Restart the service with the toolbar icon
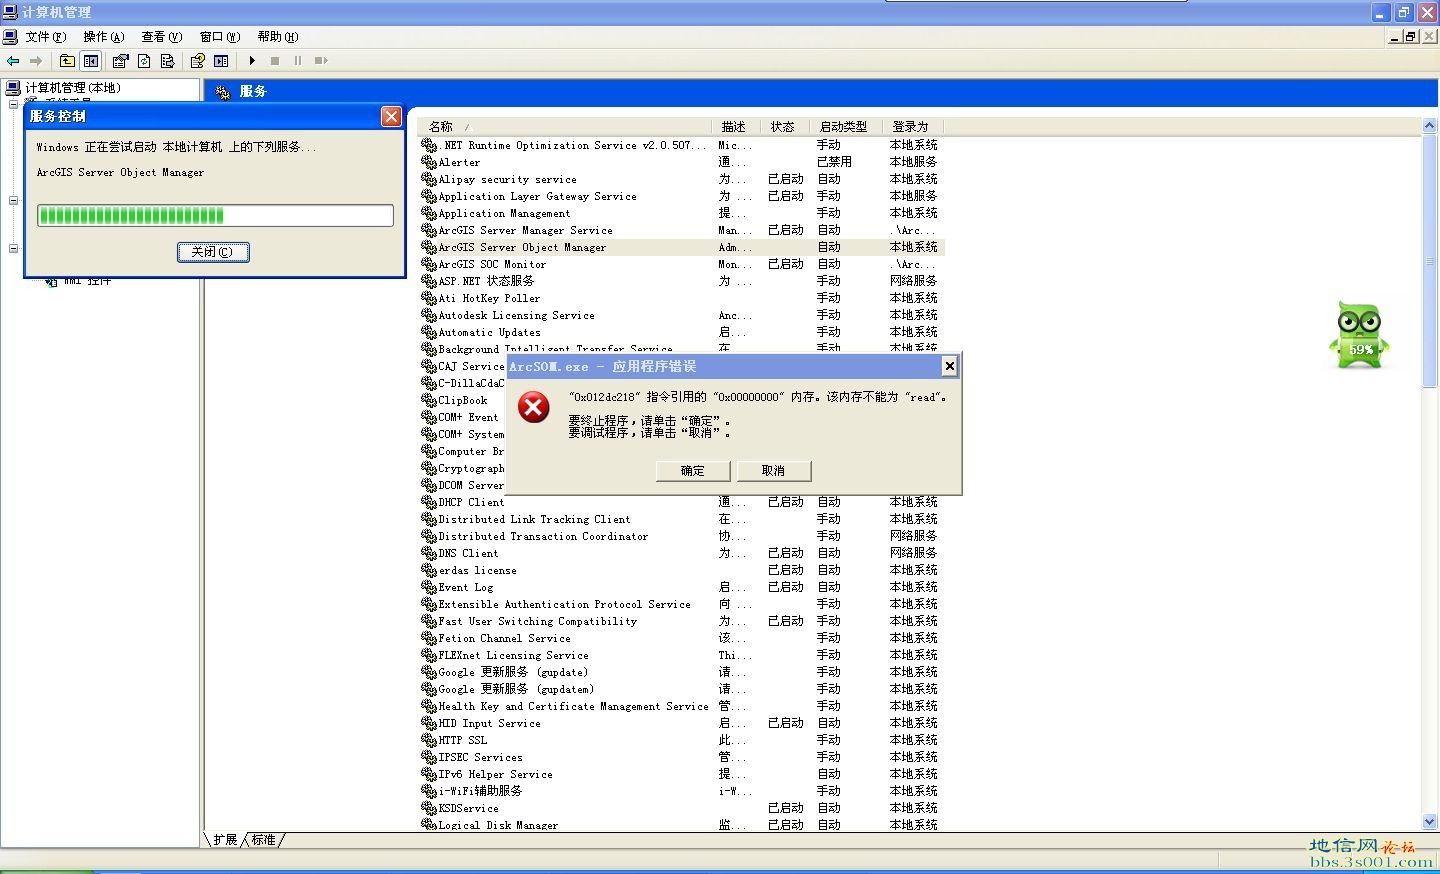 tap(321, 61)
